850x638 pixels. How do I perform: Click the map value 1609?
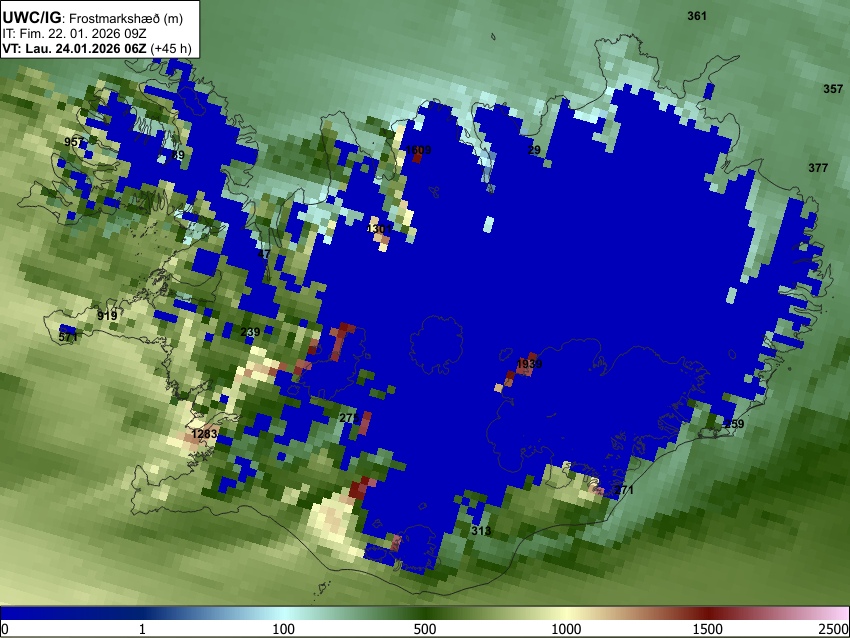(x=418, y=150)
